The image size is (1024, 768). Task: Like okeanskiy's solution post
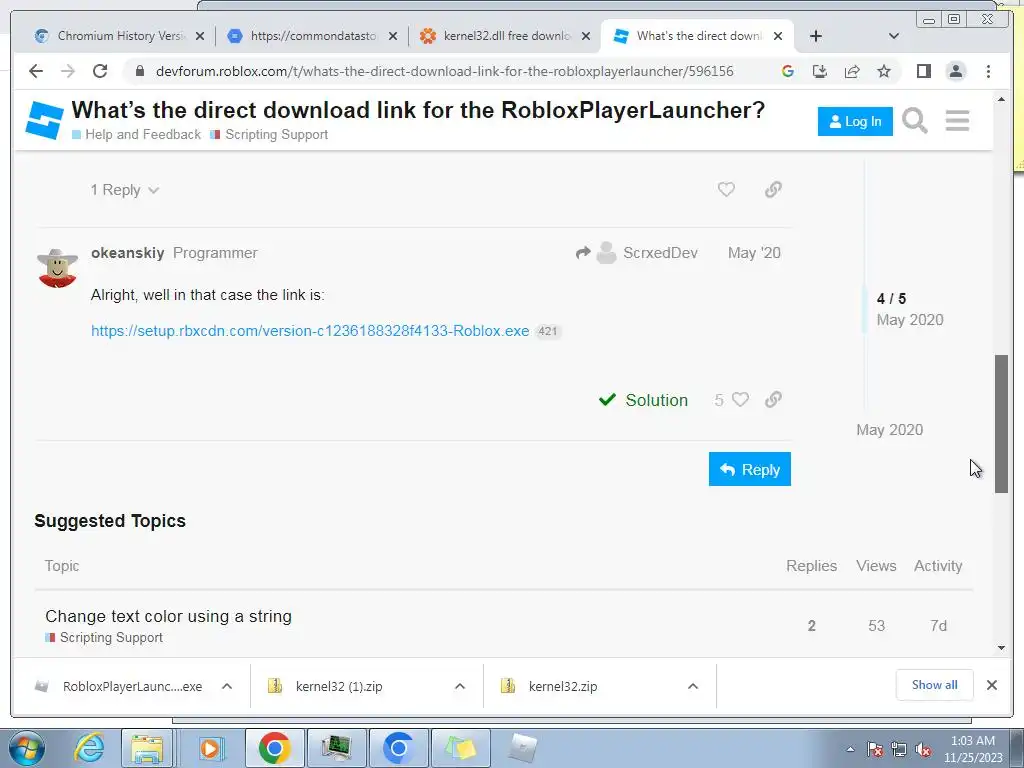point(740,400)
